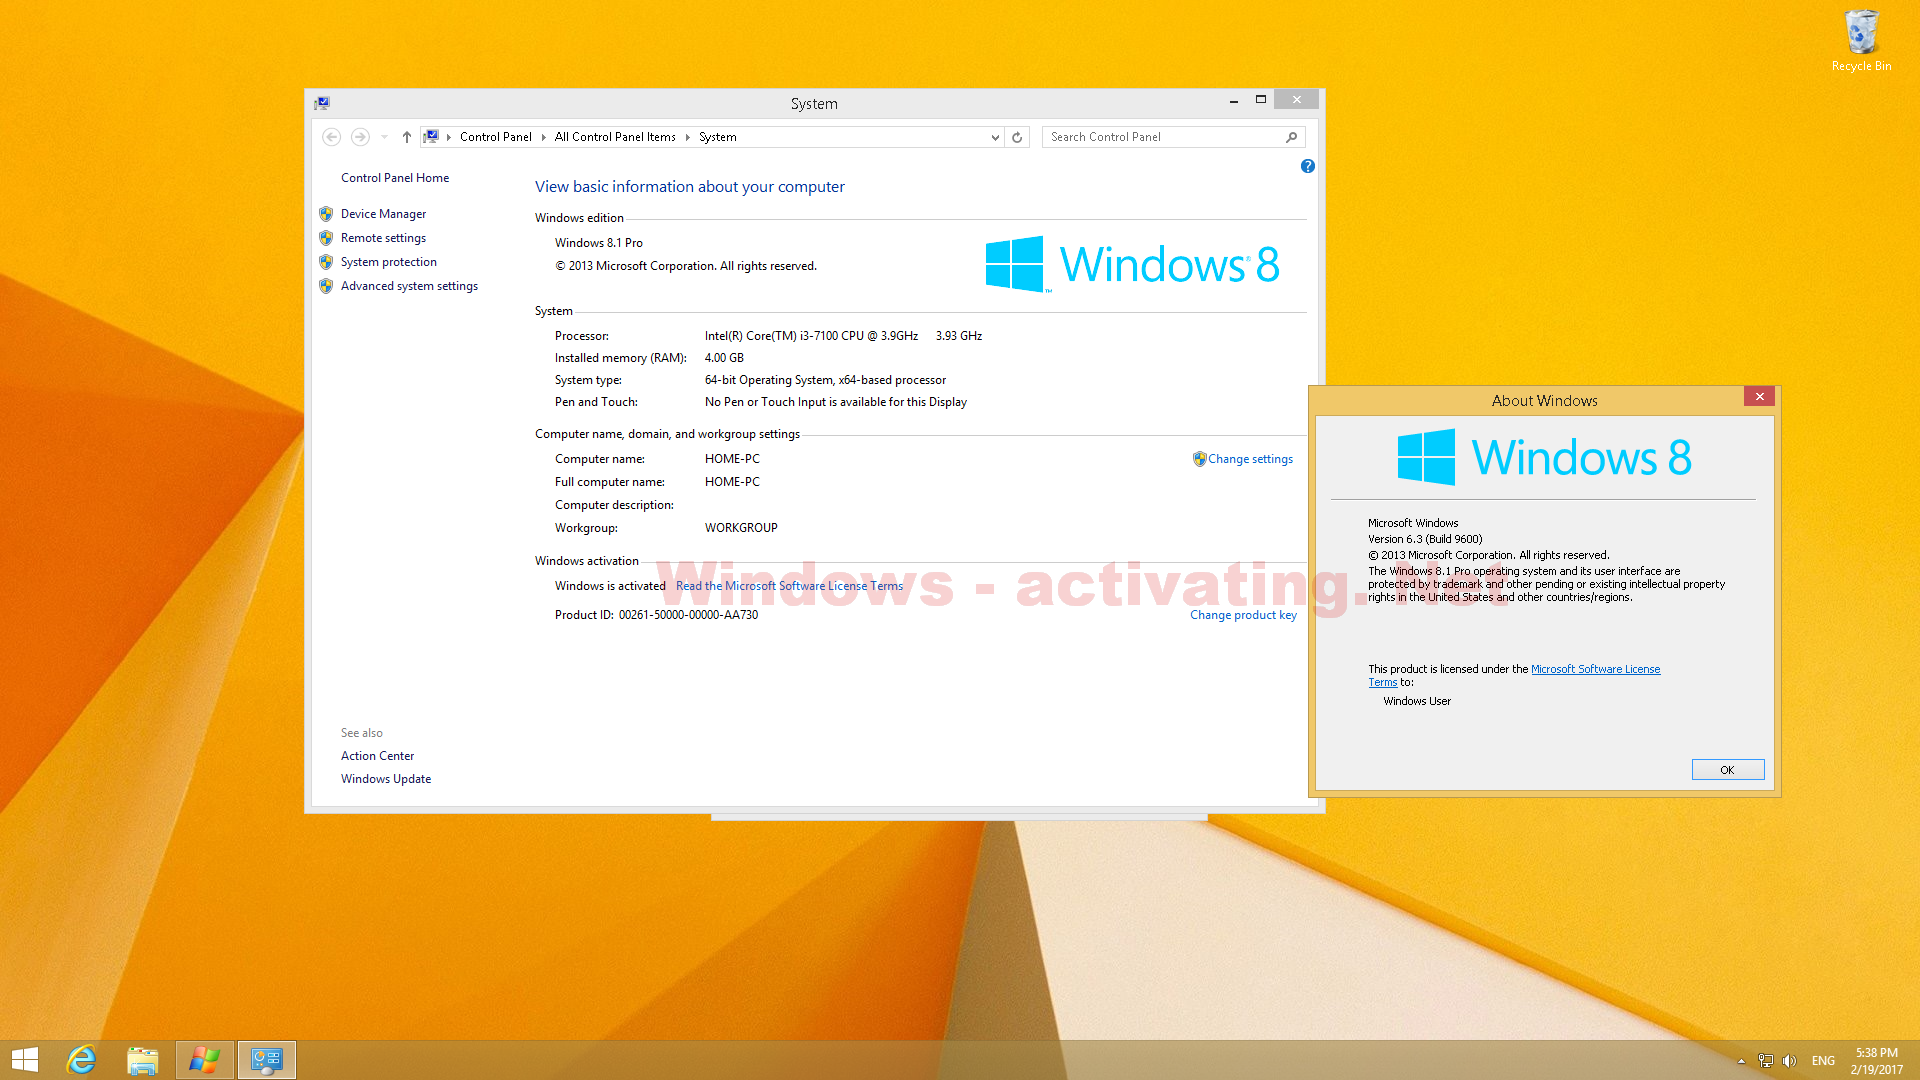The image size is (1920, 1080).
Task: Click the refresh button in address bar
Action: click(x=1015, y=136)
